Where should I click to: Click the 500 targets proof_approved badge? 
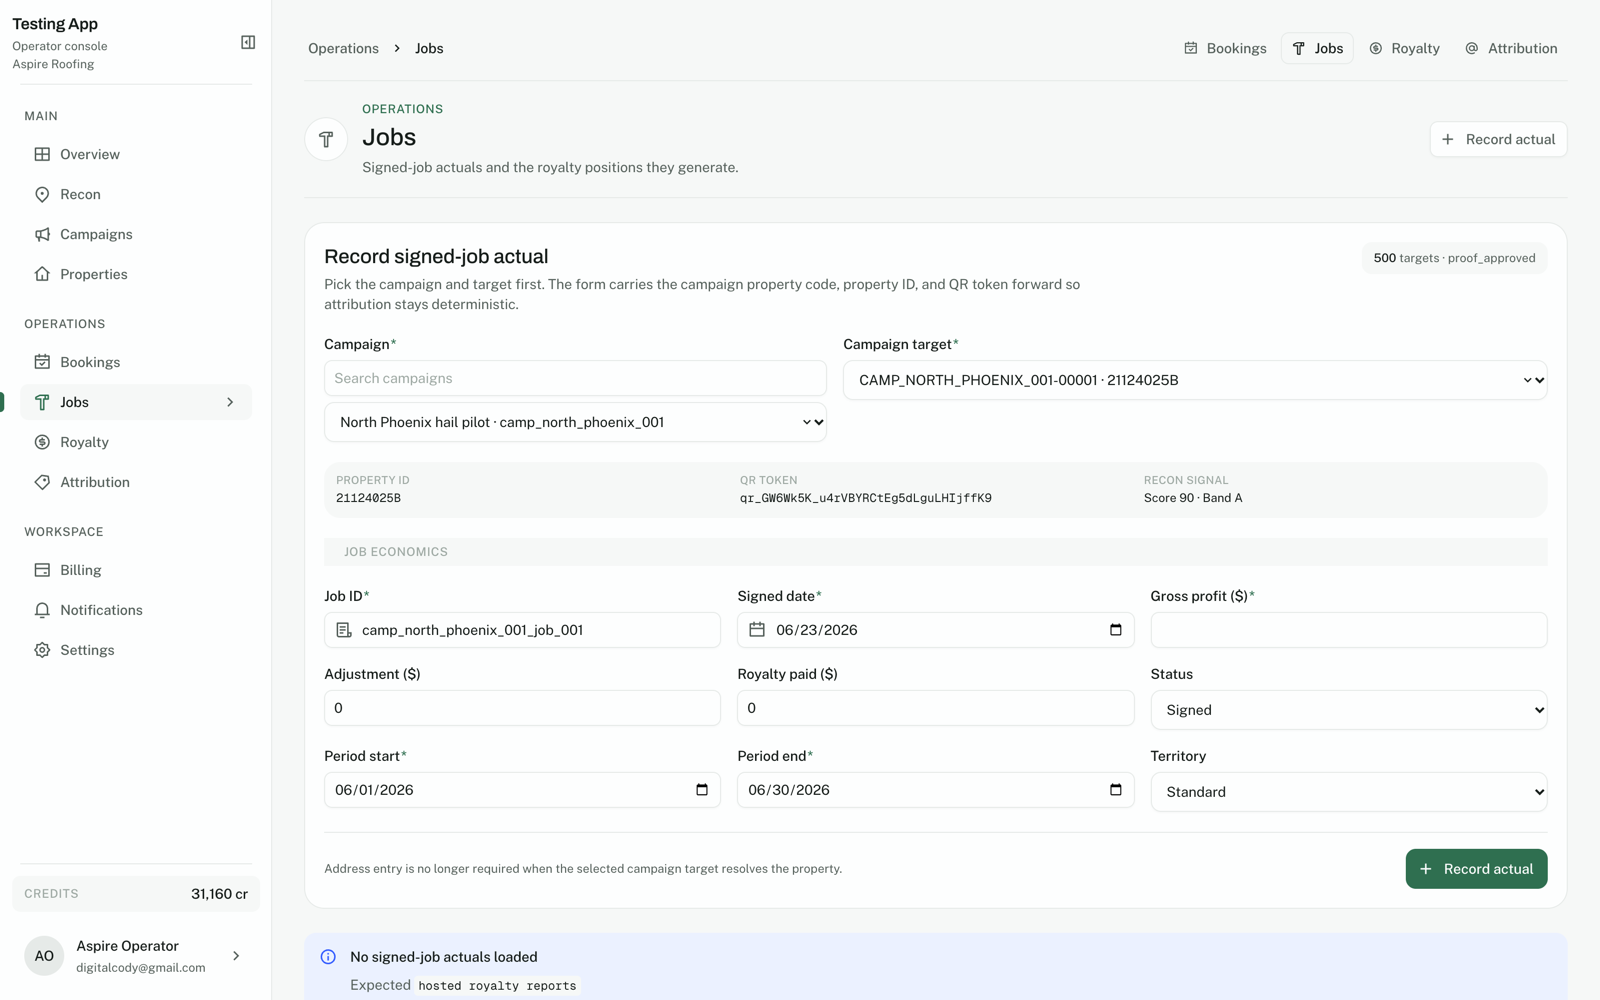[x=1454, y=258]
